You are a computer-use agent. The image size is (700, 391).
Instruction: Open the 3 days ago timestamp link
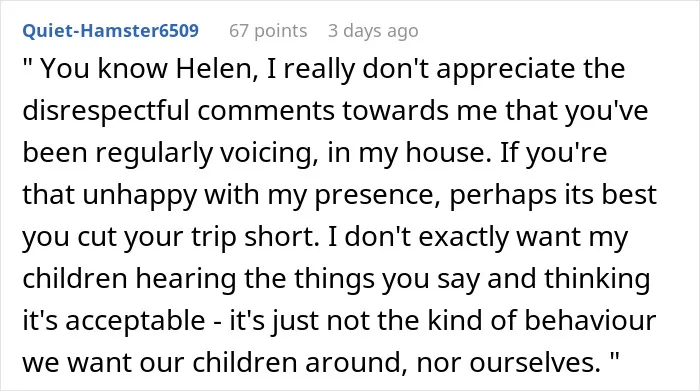pyautogui.click(x=373, y=31)
